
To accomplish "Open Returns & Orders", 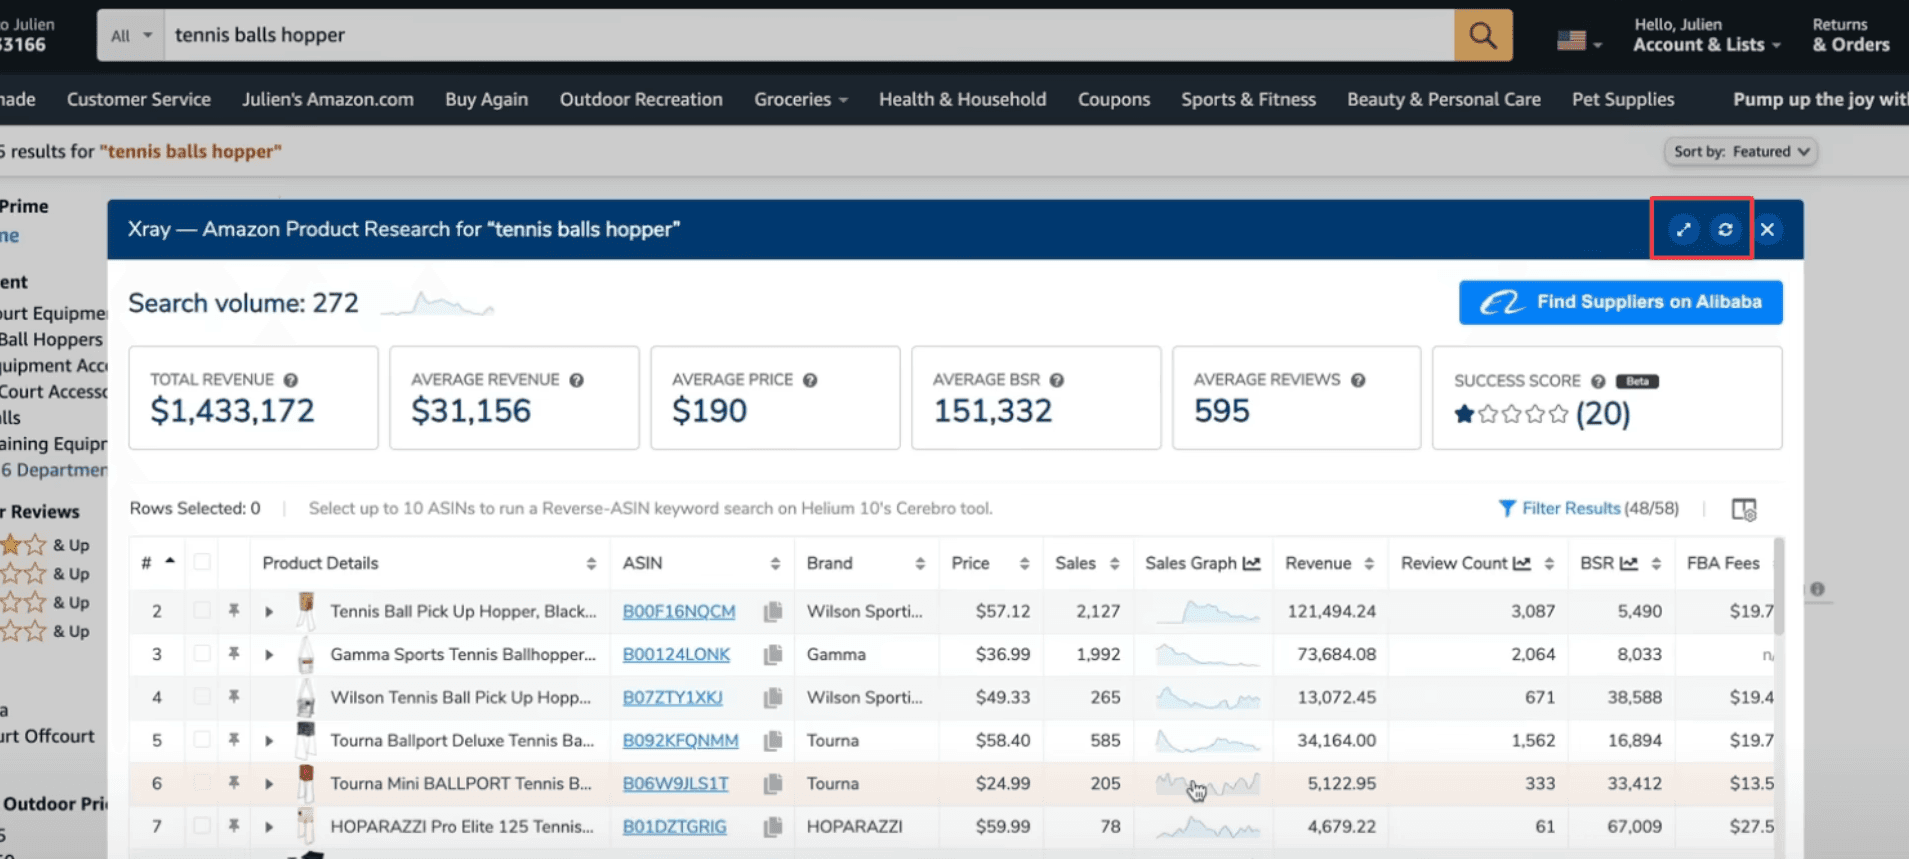I will (1850, 35).
